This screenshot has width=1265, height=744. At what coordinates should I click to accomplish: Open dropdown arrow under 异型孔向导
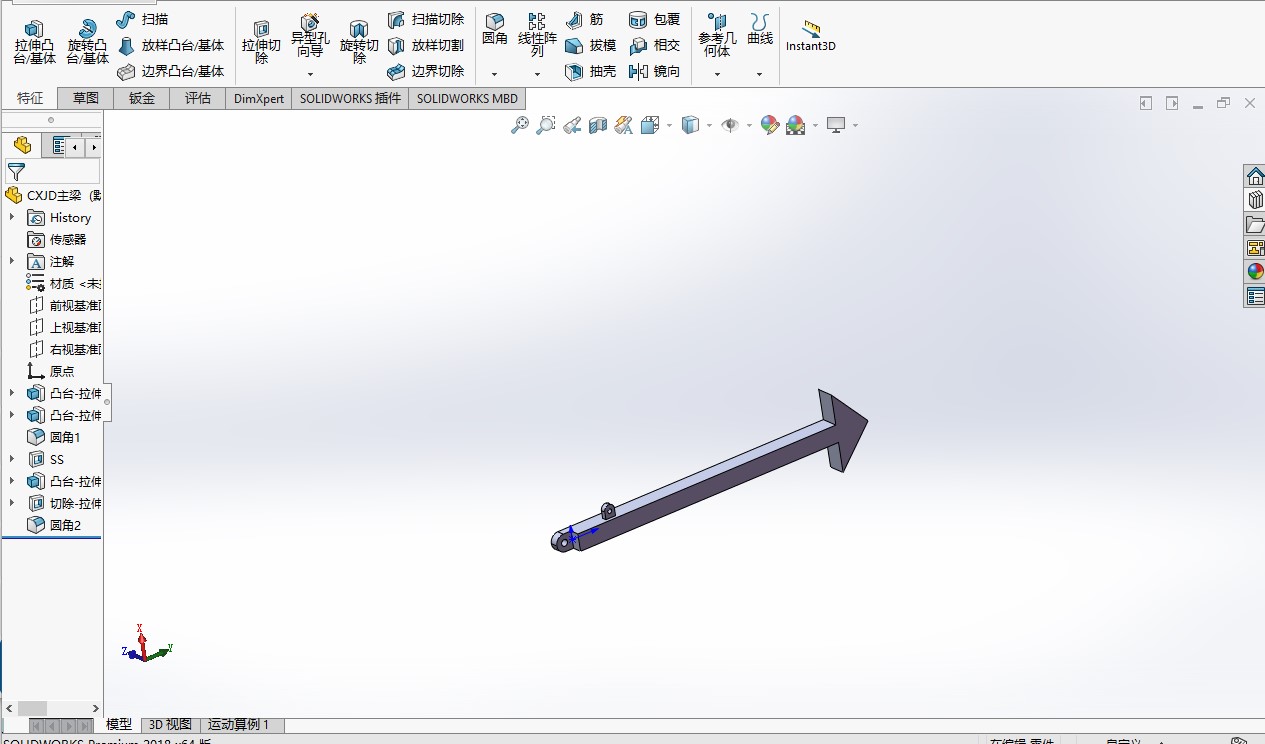point(310,74)
